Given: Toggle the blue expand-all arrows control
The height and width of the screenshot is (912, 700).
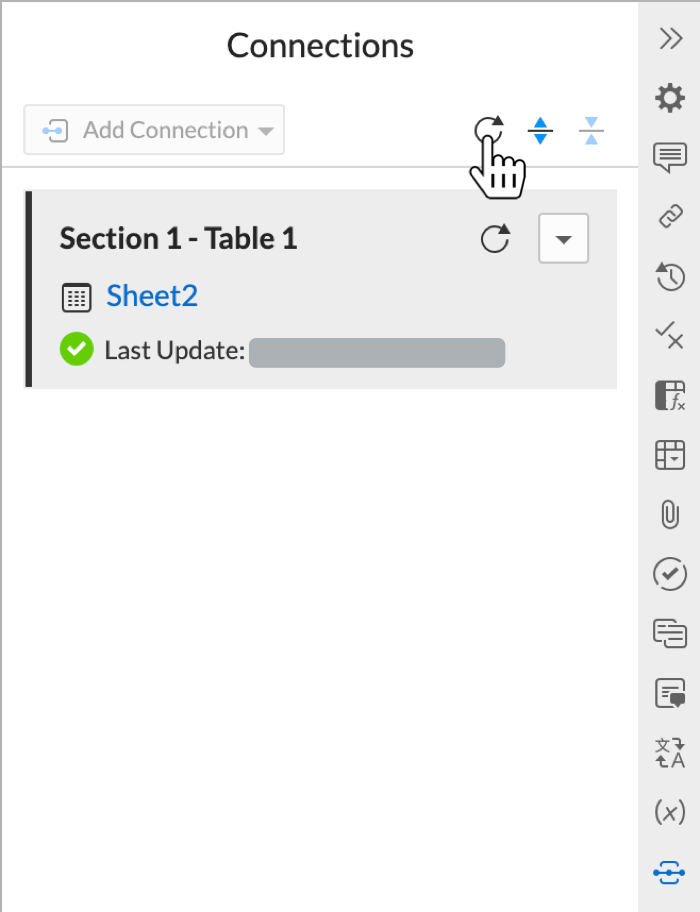Looking at the screenshot, I should point(540,130).
